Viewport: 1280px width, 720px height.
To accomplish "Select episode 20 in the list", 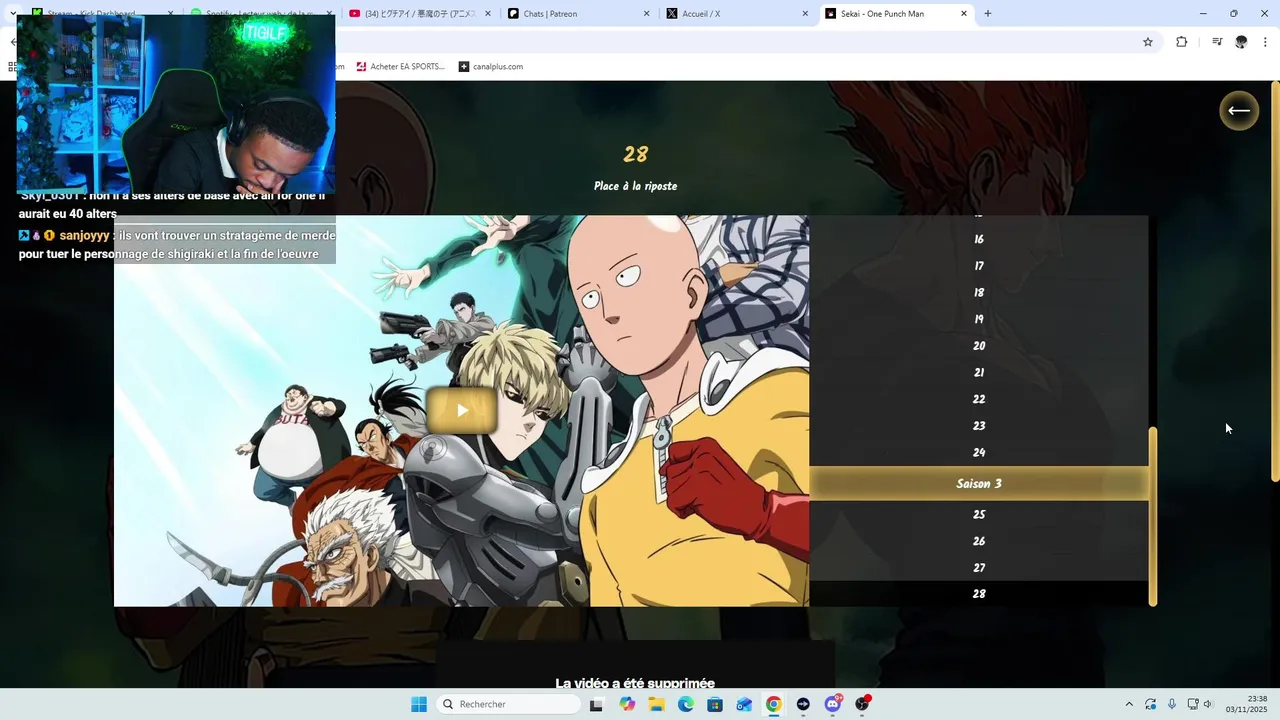I will click(x=979, y=346).
